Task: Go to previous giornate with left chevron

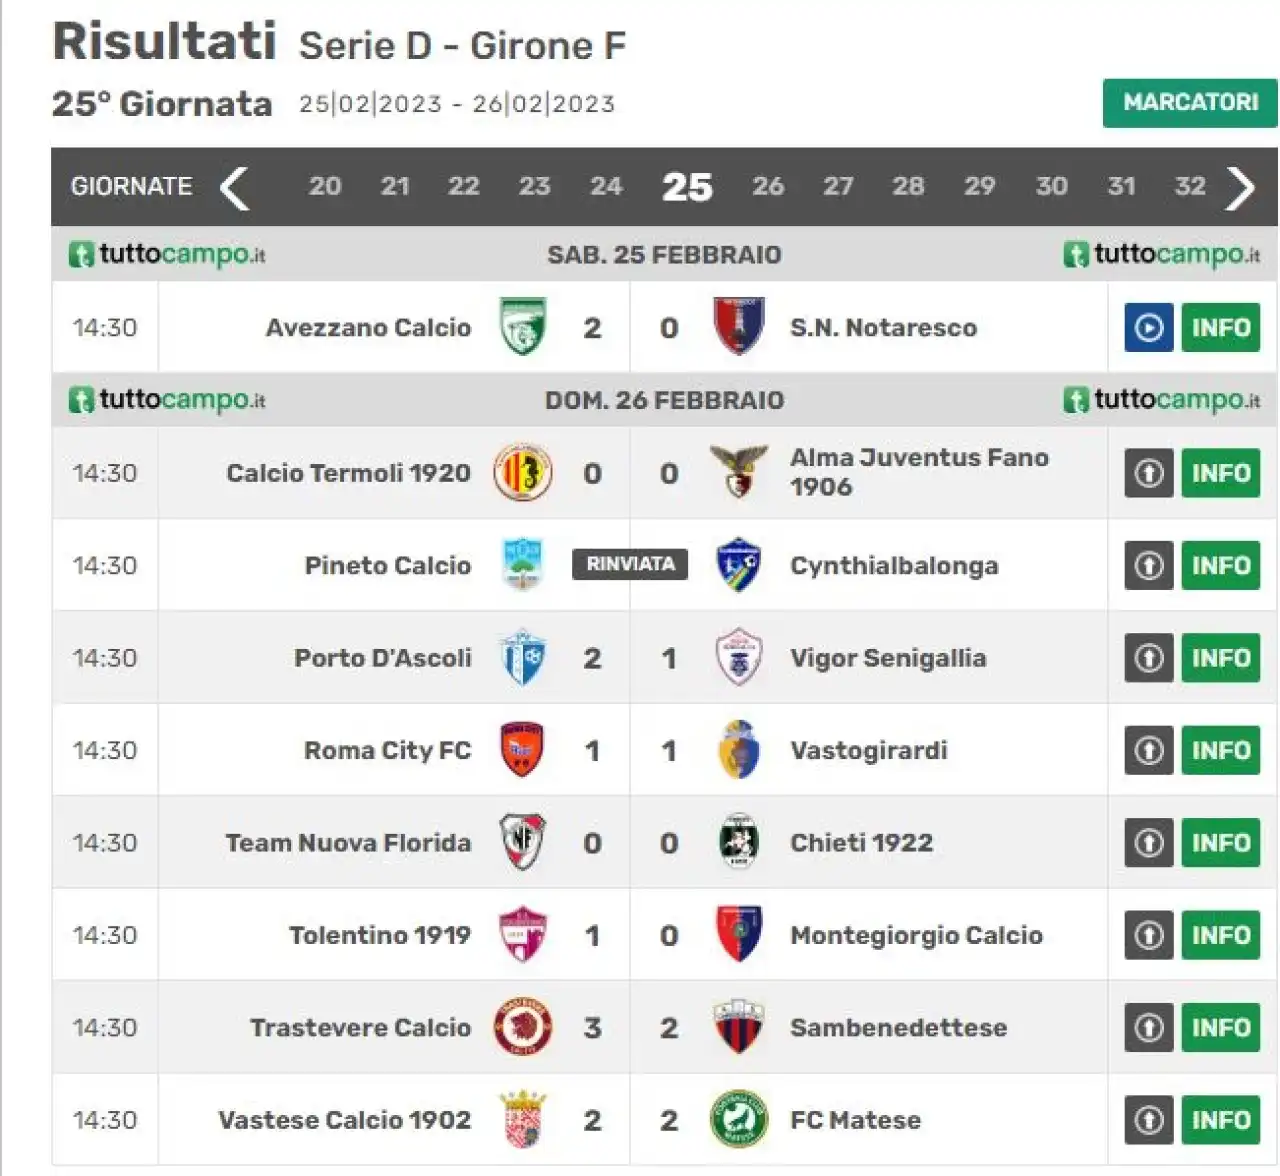Action: coord(235,187)
